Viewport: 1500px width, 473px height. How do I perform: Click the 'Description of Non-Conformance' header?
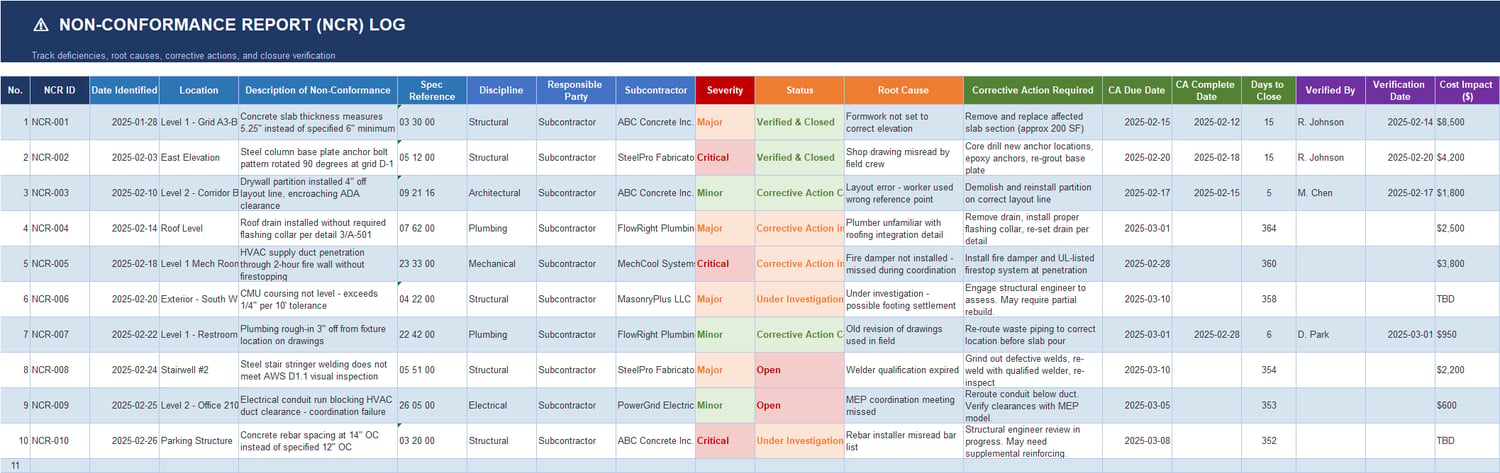318,90
